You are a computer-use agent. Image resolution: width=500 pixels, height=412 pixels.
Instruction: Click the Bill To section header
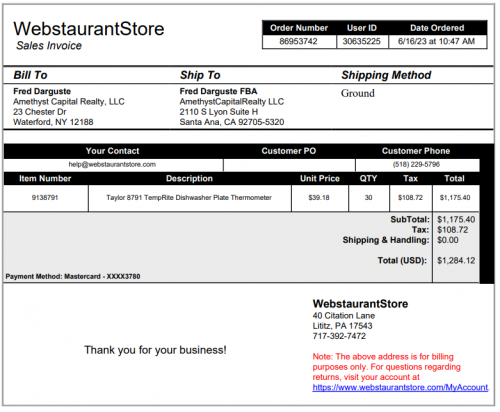pos(30,75)
